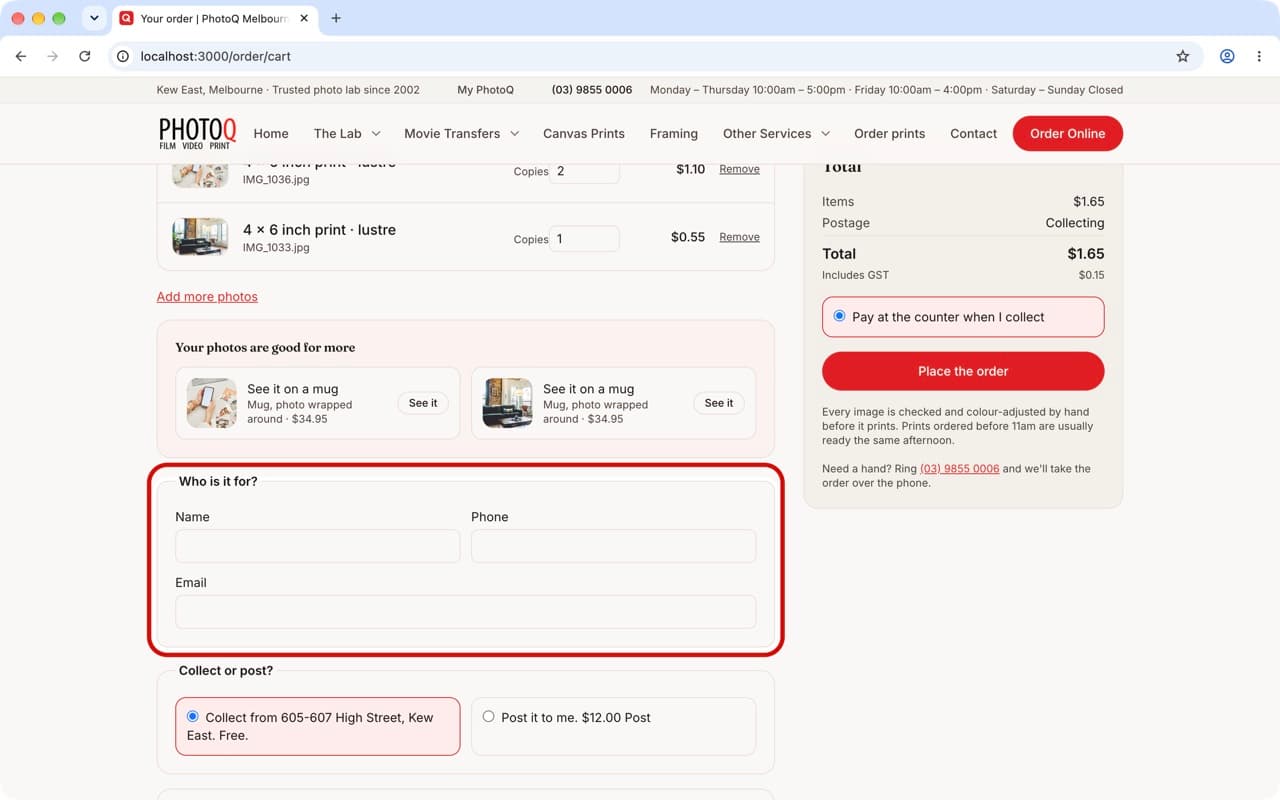The width and height of the screenshot is (1280, 800).
Task: Click Place the order button
Action: (x=963, y=371)
